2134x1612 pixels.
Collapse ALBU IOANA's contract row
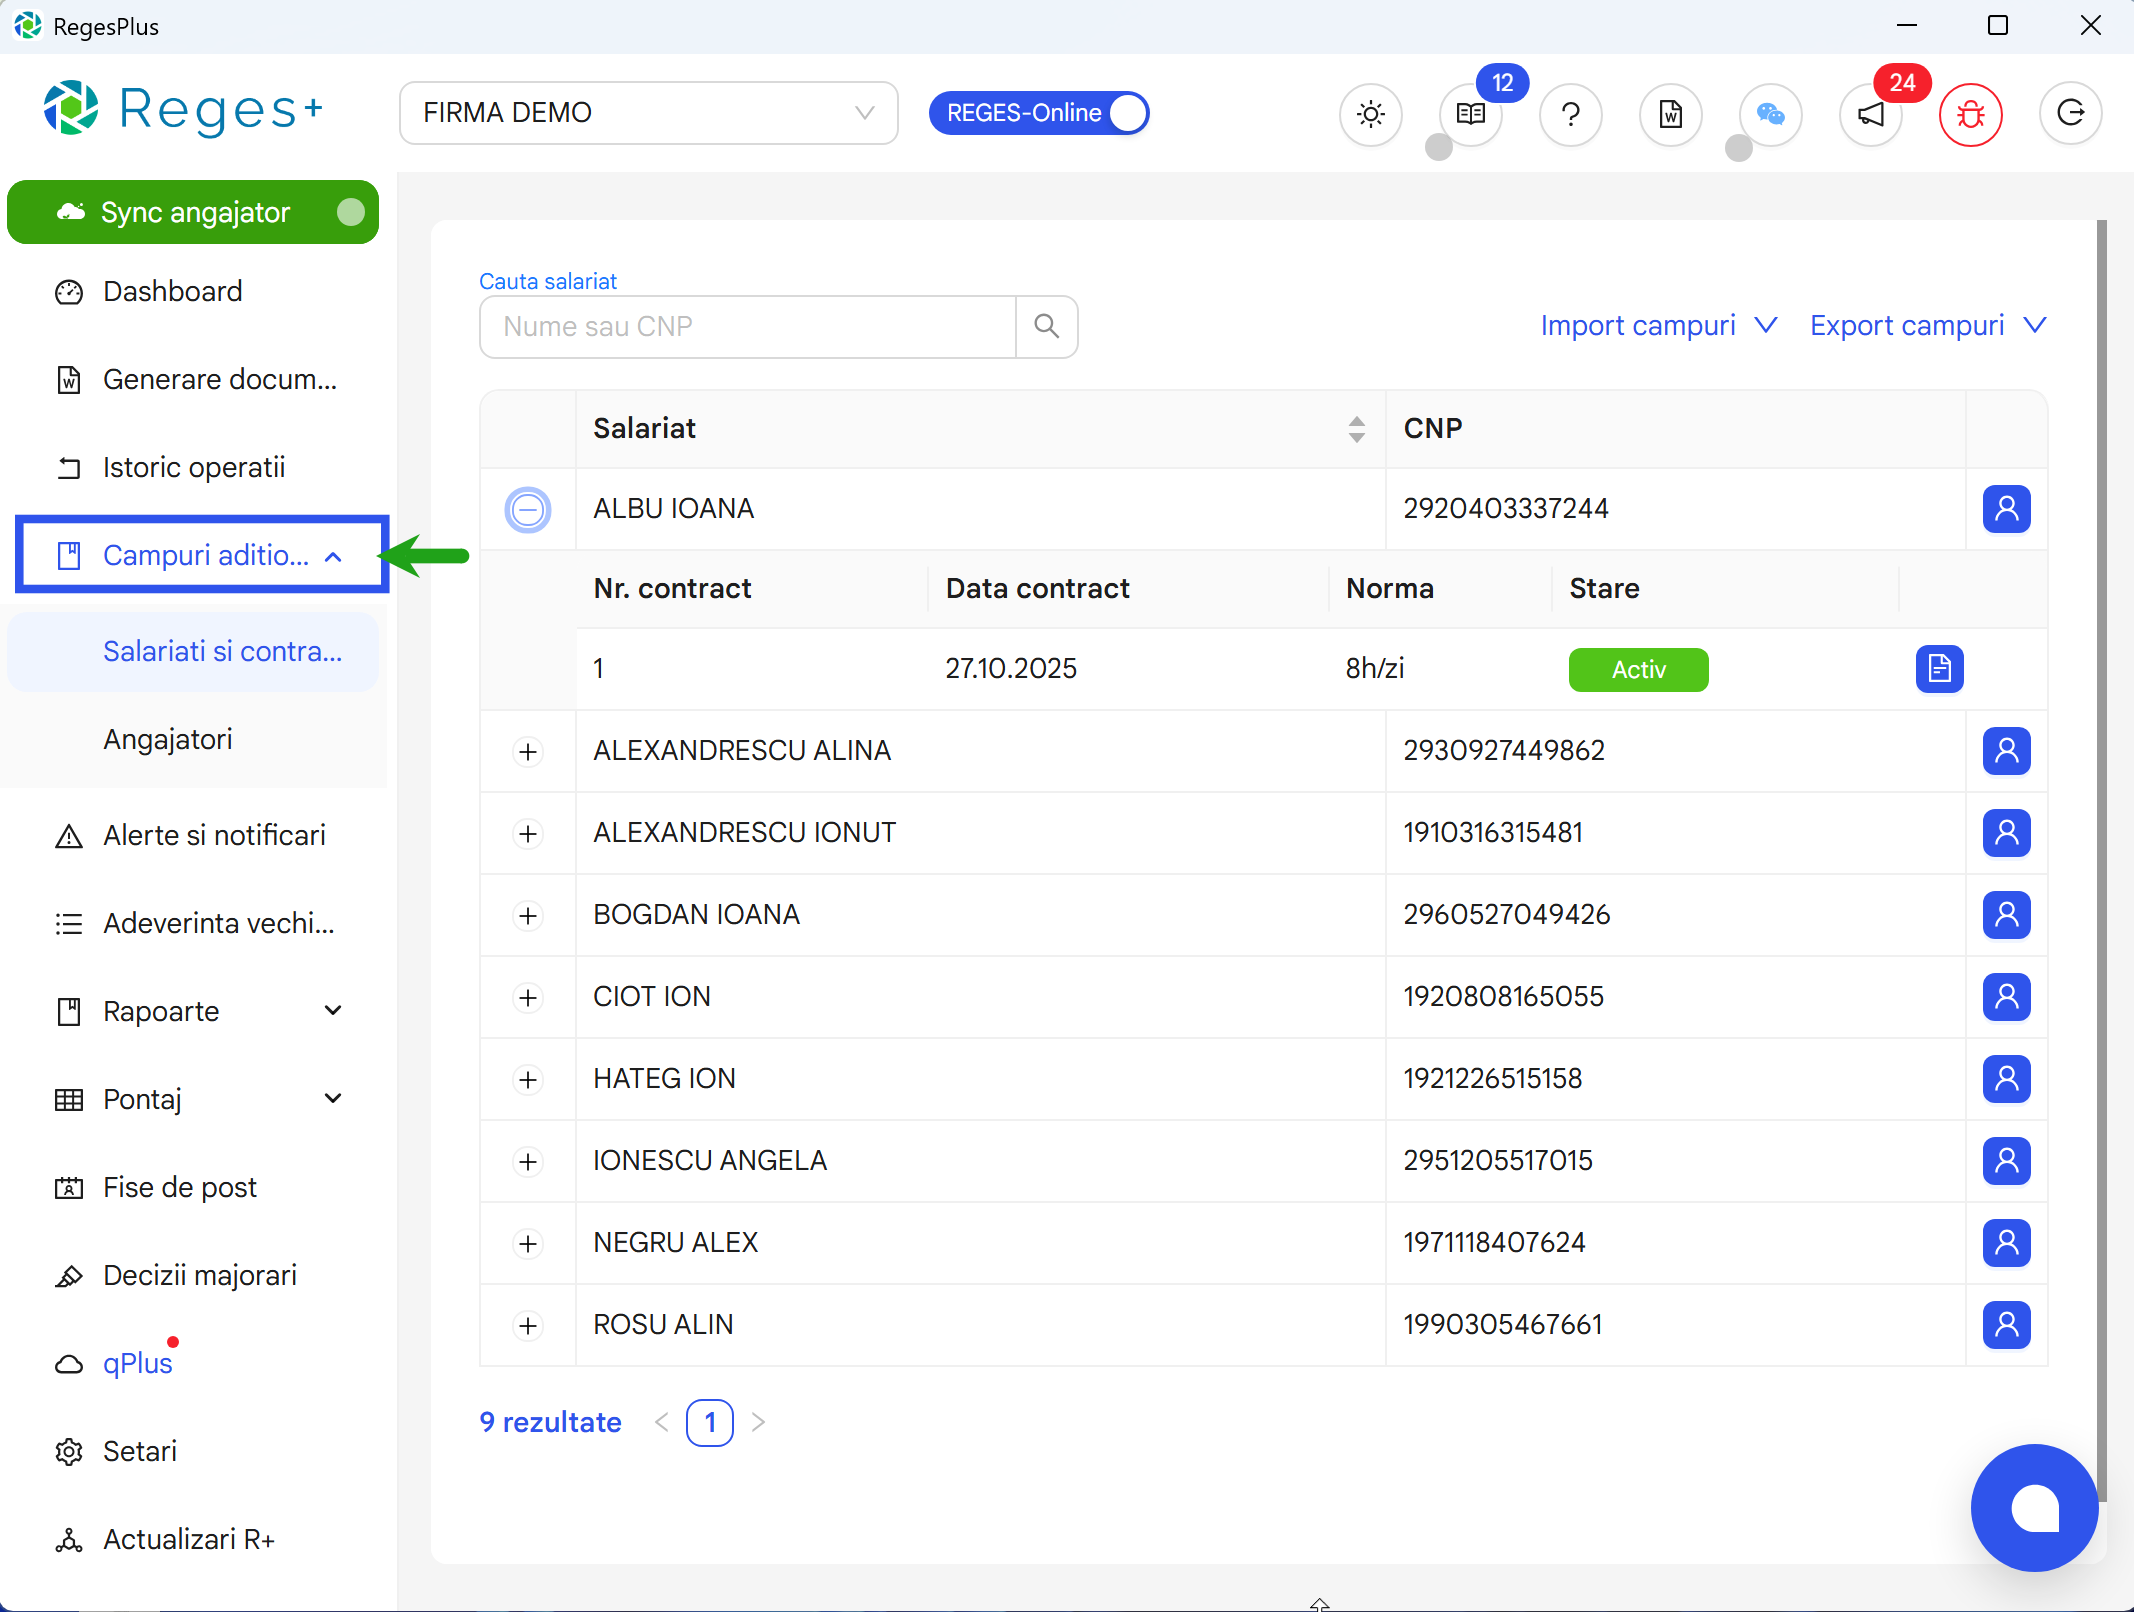(528, 509)
